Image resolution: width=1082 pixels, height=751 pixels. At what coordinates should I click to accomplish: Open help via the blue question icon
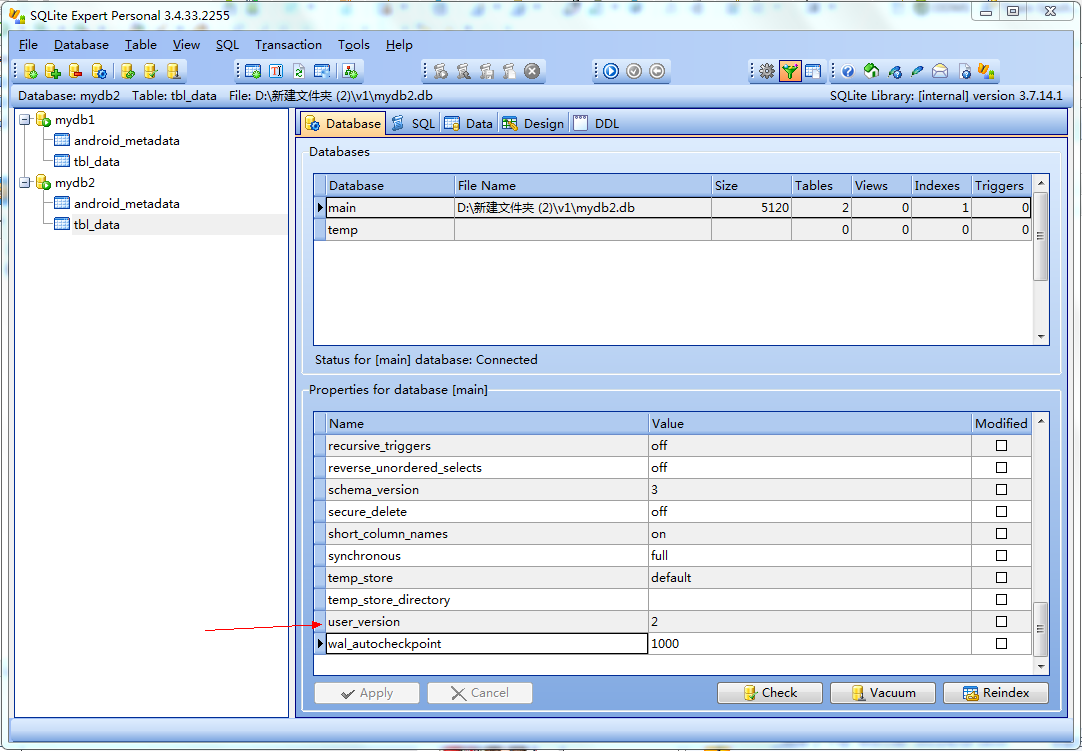coord(848,71)
